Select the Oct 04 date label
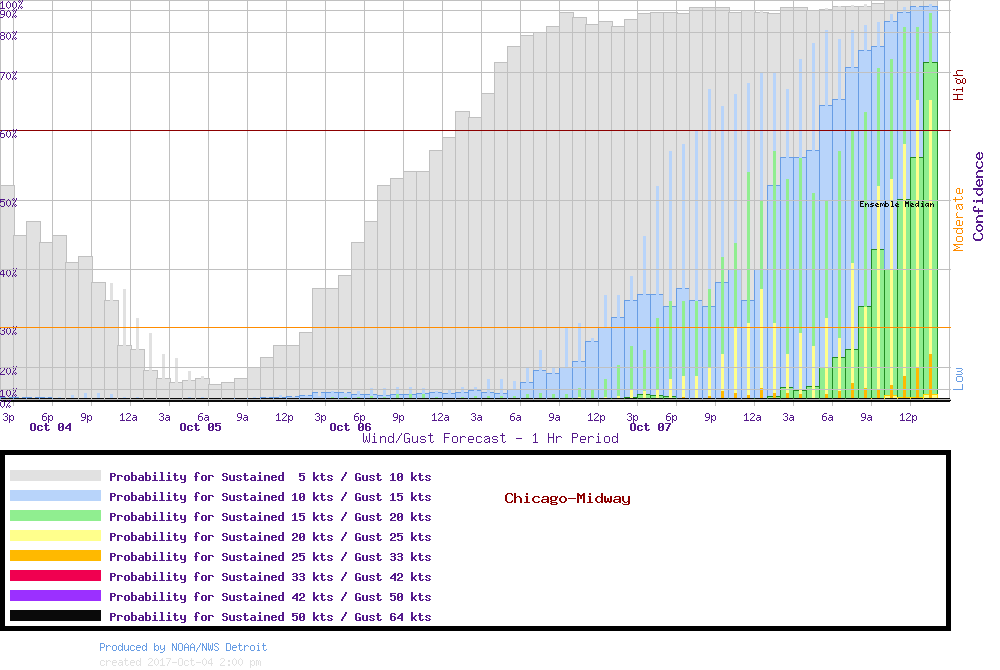This screenshot has height=670, width=1000. [50, 428]
